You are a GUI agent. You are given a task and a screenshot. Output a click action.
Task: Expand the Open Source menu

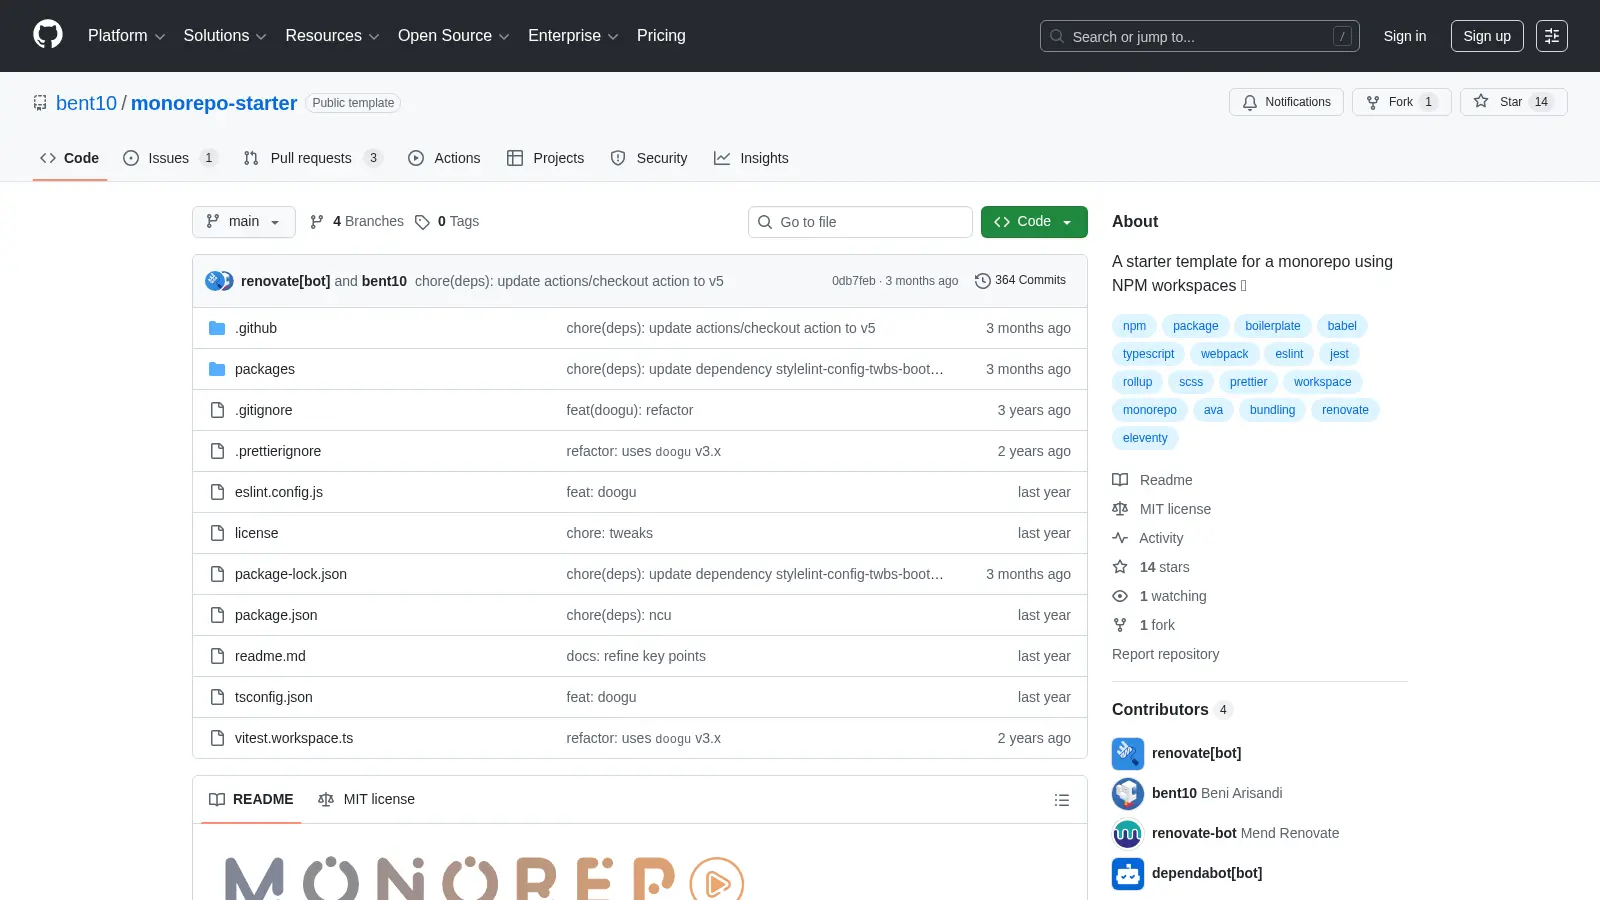pos(454,36)
